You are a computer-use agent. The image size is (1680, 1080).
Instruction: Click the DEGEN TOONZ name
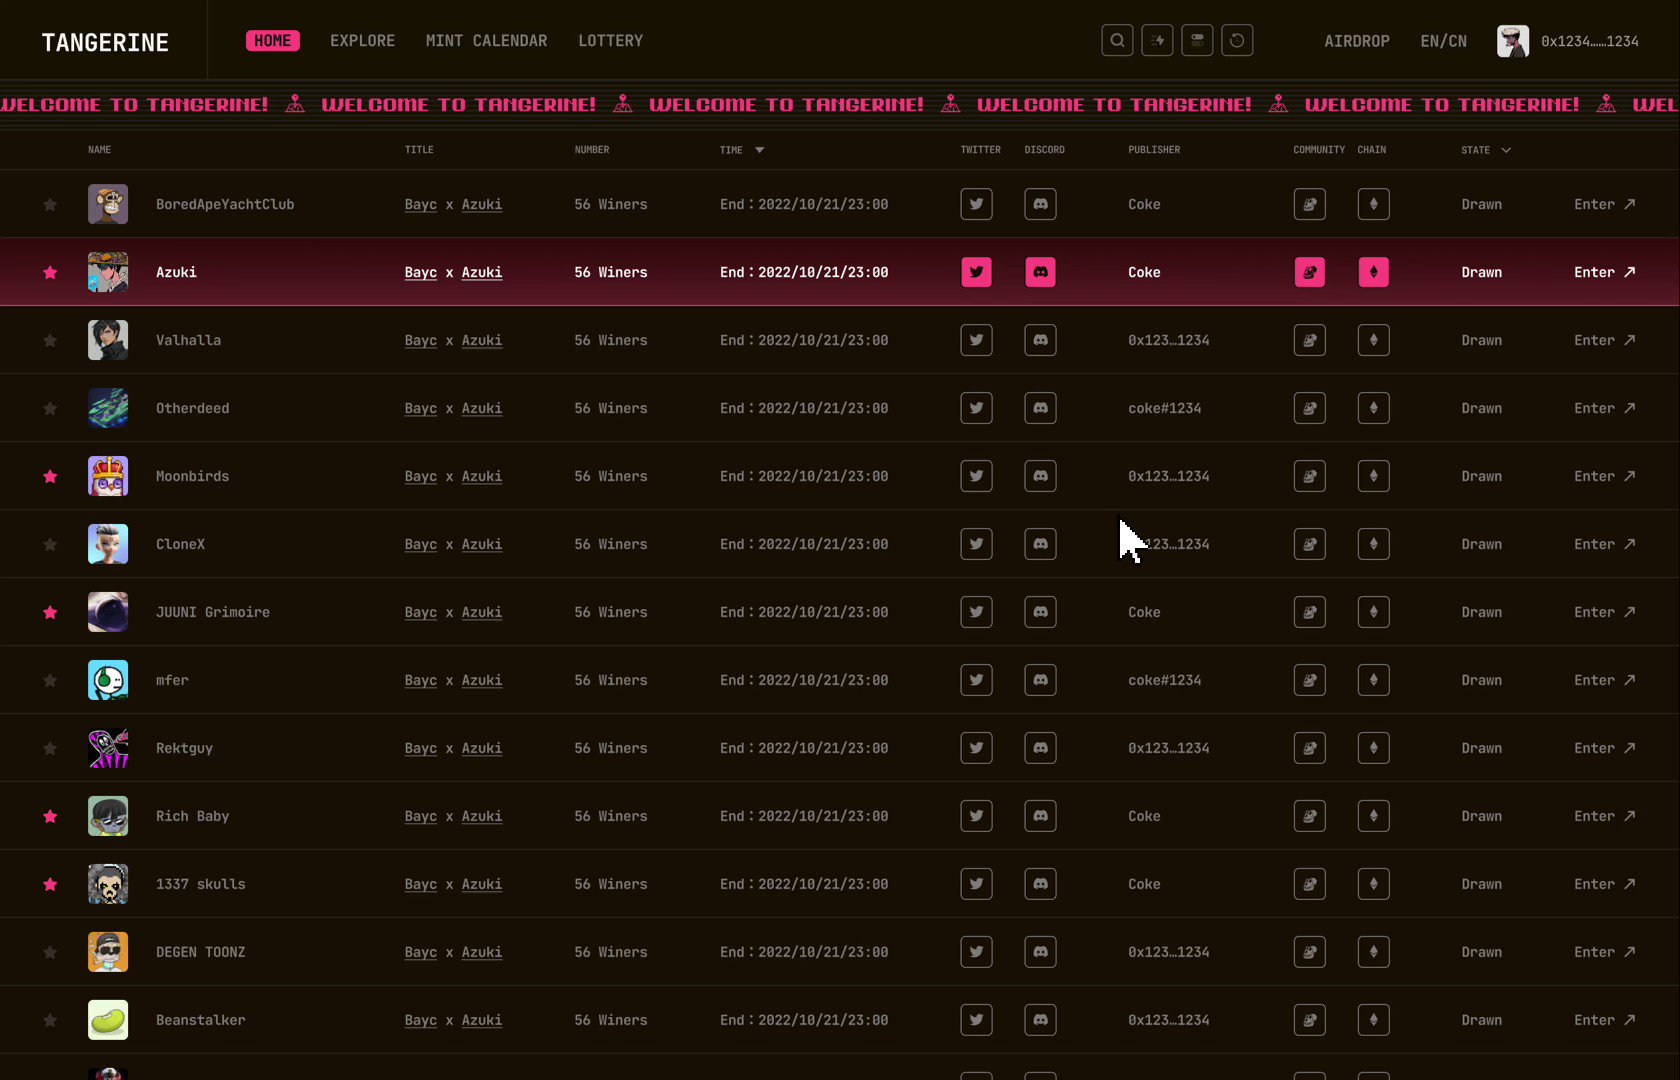click(201, 952)
